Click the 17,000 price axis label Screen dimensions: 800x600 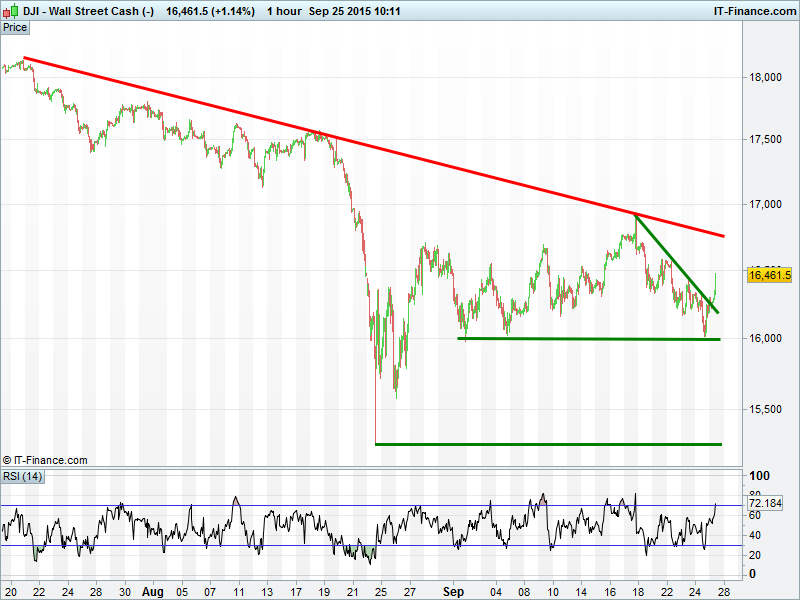tap(766, 204)
